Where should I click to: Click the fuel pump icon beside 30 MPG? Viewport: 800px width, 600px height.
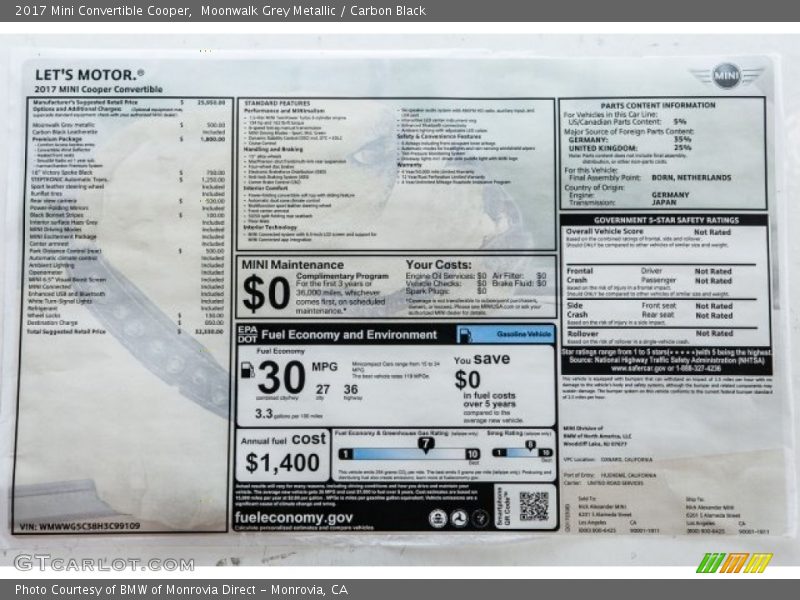tap(247, 370)
